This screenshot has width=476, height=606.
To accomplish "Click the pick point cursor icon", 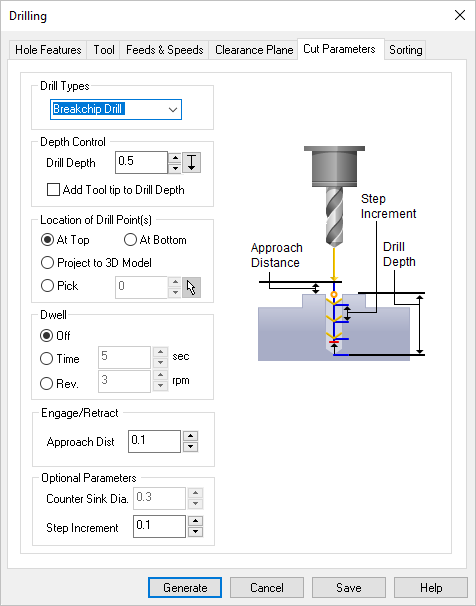I will 191,287.
